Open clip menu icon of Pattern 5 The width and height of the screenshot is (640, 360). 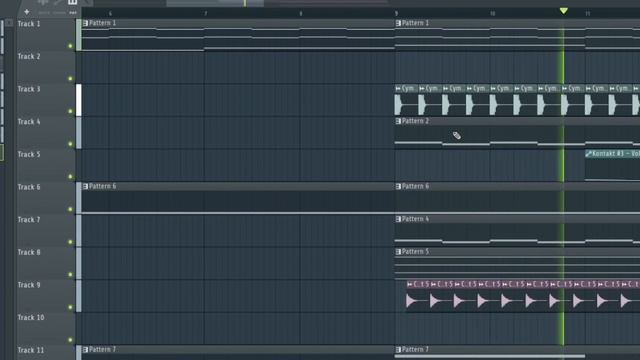tap(398, 252)
